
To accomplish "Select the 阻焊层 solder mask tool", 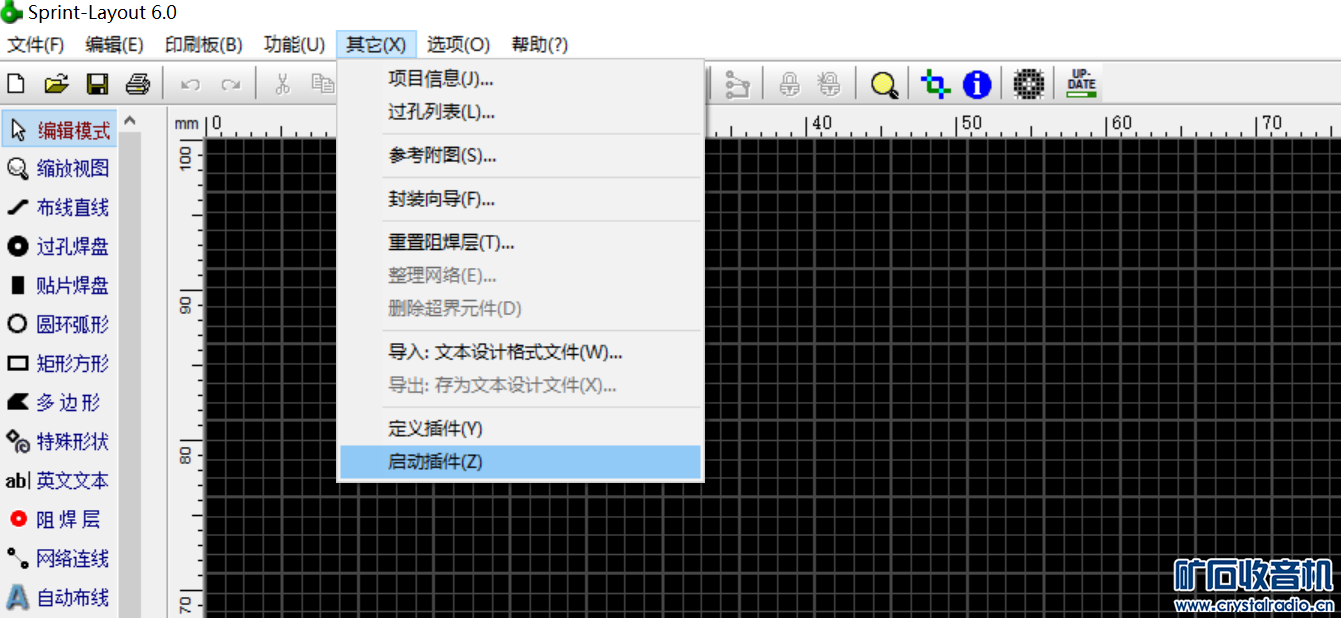I will pyautogui.click(x=59, y=520).
